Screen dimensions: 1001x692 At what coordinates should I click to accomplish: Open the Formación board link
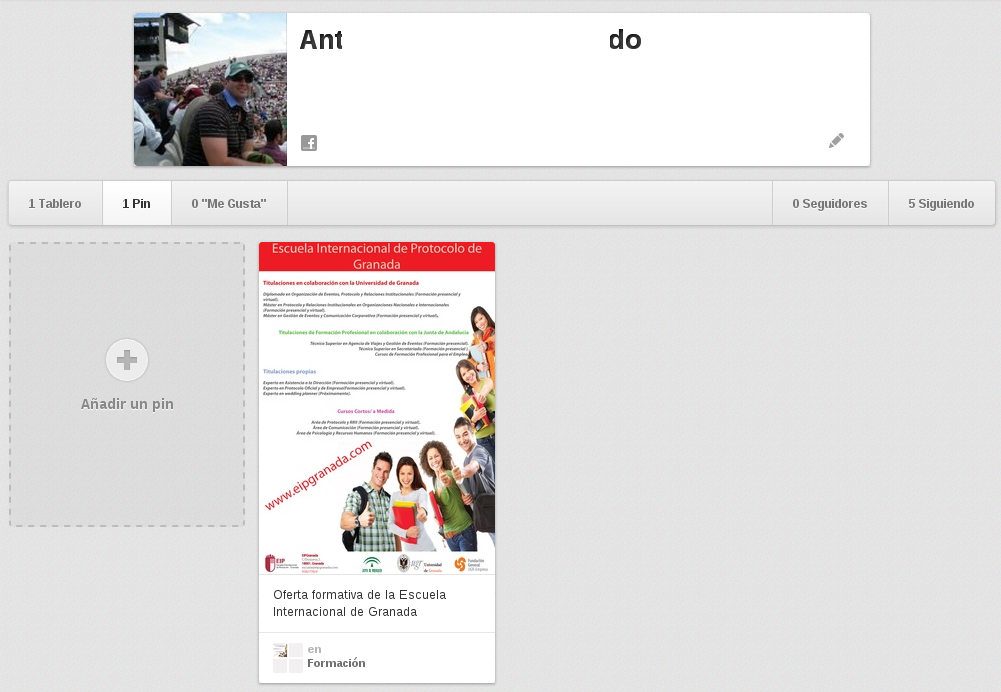coord(336,663)
